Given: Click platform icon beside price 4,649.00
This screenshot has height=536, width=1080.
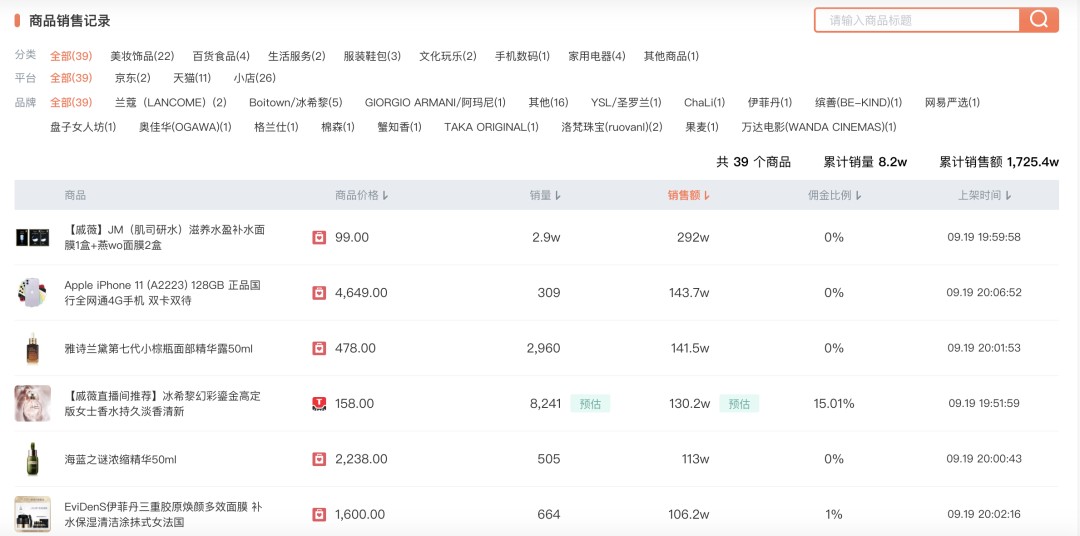Looking at the screenshot, I should [x=319, y=293].
